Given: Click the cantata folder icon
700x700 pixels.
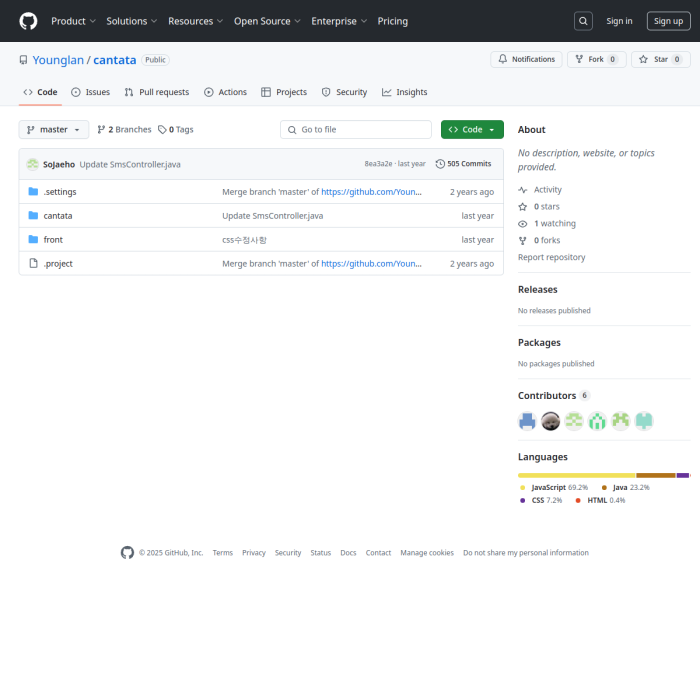Looking at the screenshot, I should pyautogui.click(x=33, y=216).
